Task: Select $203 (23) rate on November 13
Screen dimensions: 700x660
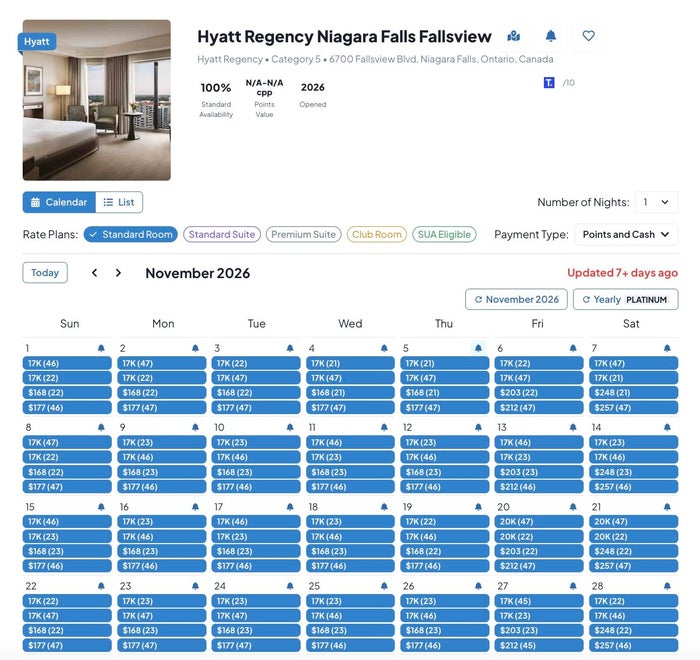Action: coord(539,472)
